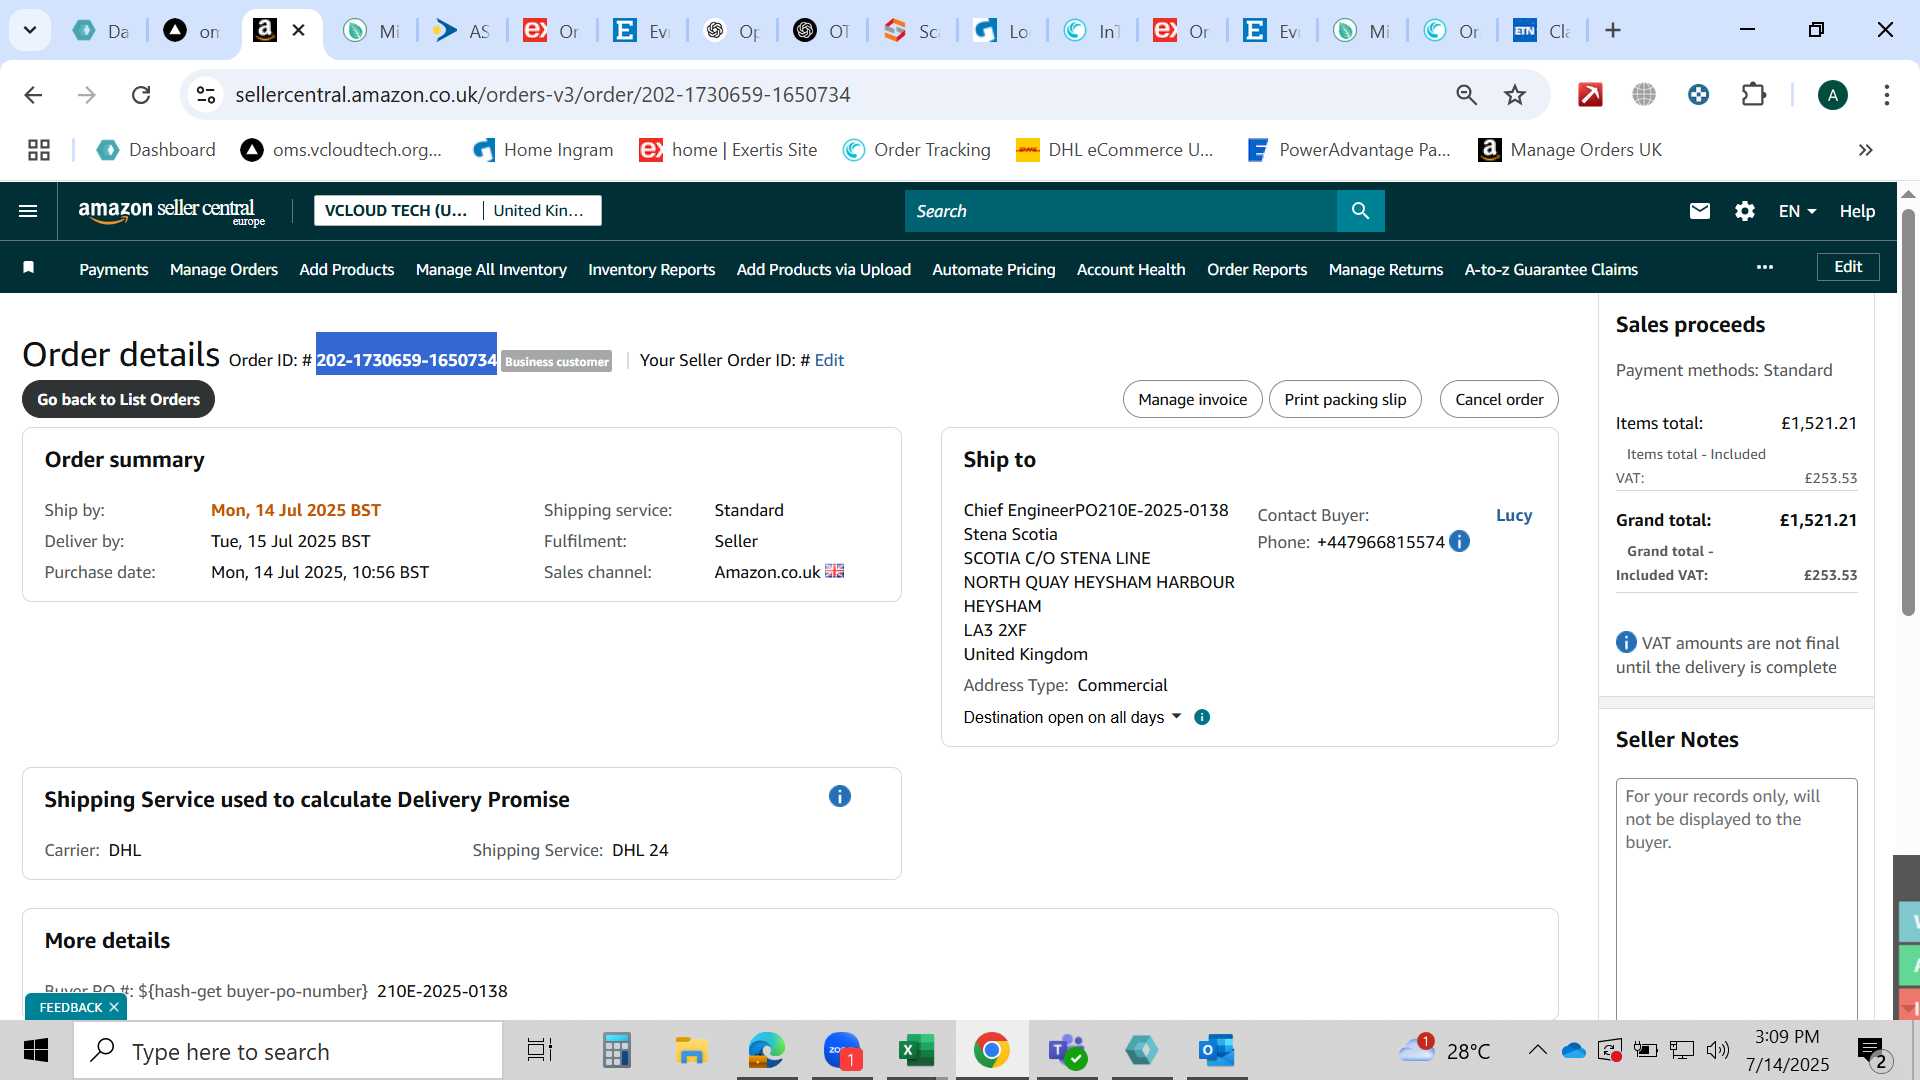
Task: Click the info icon in the Shipping Service card
Action: click(840, 796)
